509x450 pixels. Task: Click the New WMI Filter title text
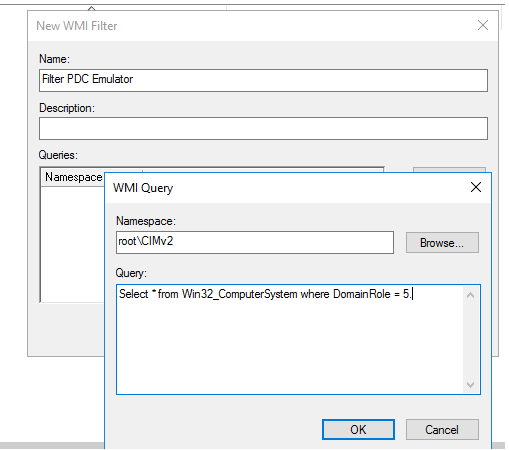[x=77, y=26]
